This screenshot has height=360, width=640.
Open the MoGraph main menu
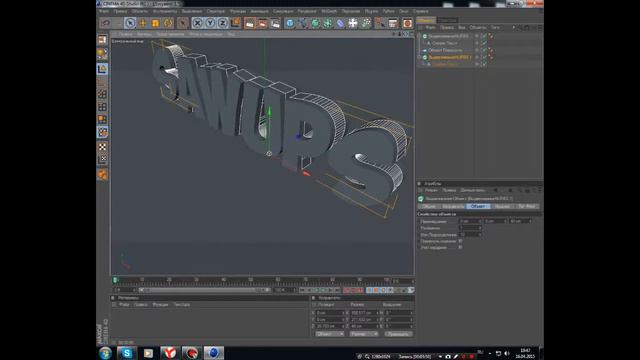coord(329,11)
